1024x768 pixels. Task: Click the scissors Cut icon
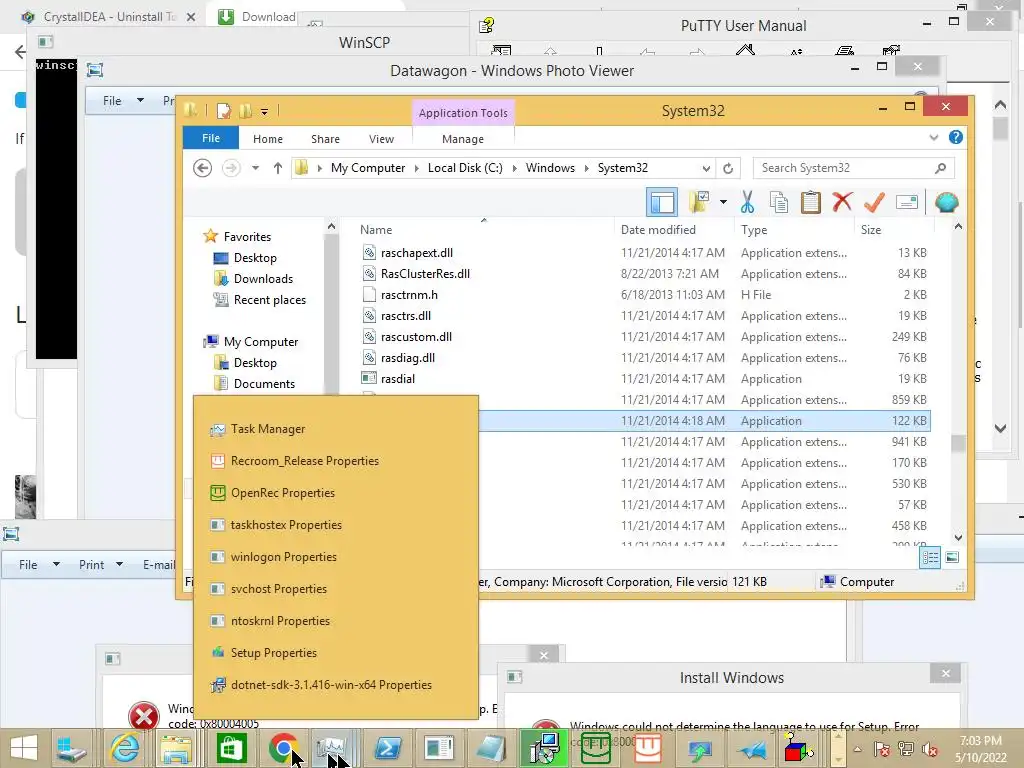coord(747,202)
